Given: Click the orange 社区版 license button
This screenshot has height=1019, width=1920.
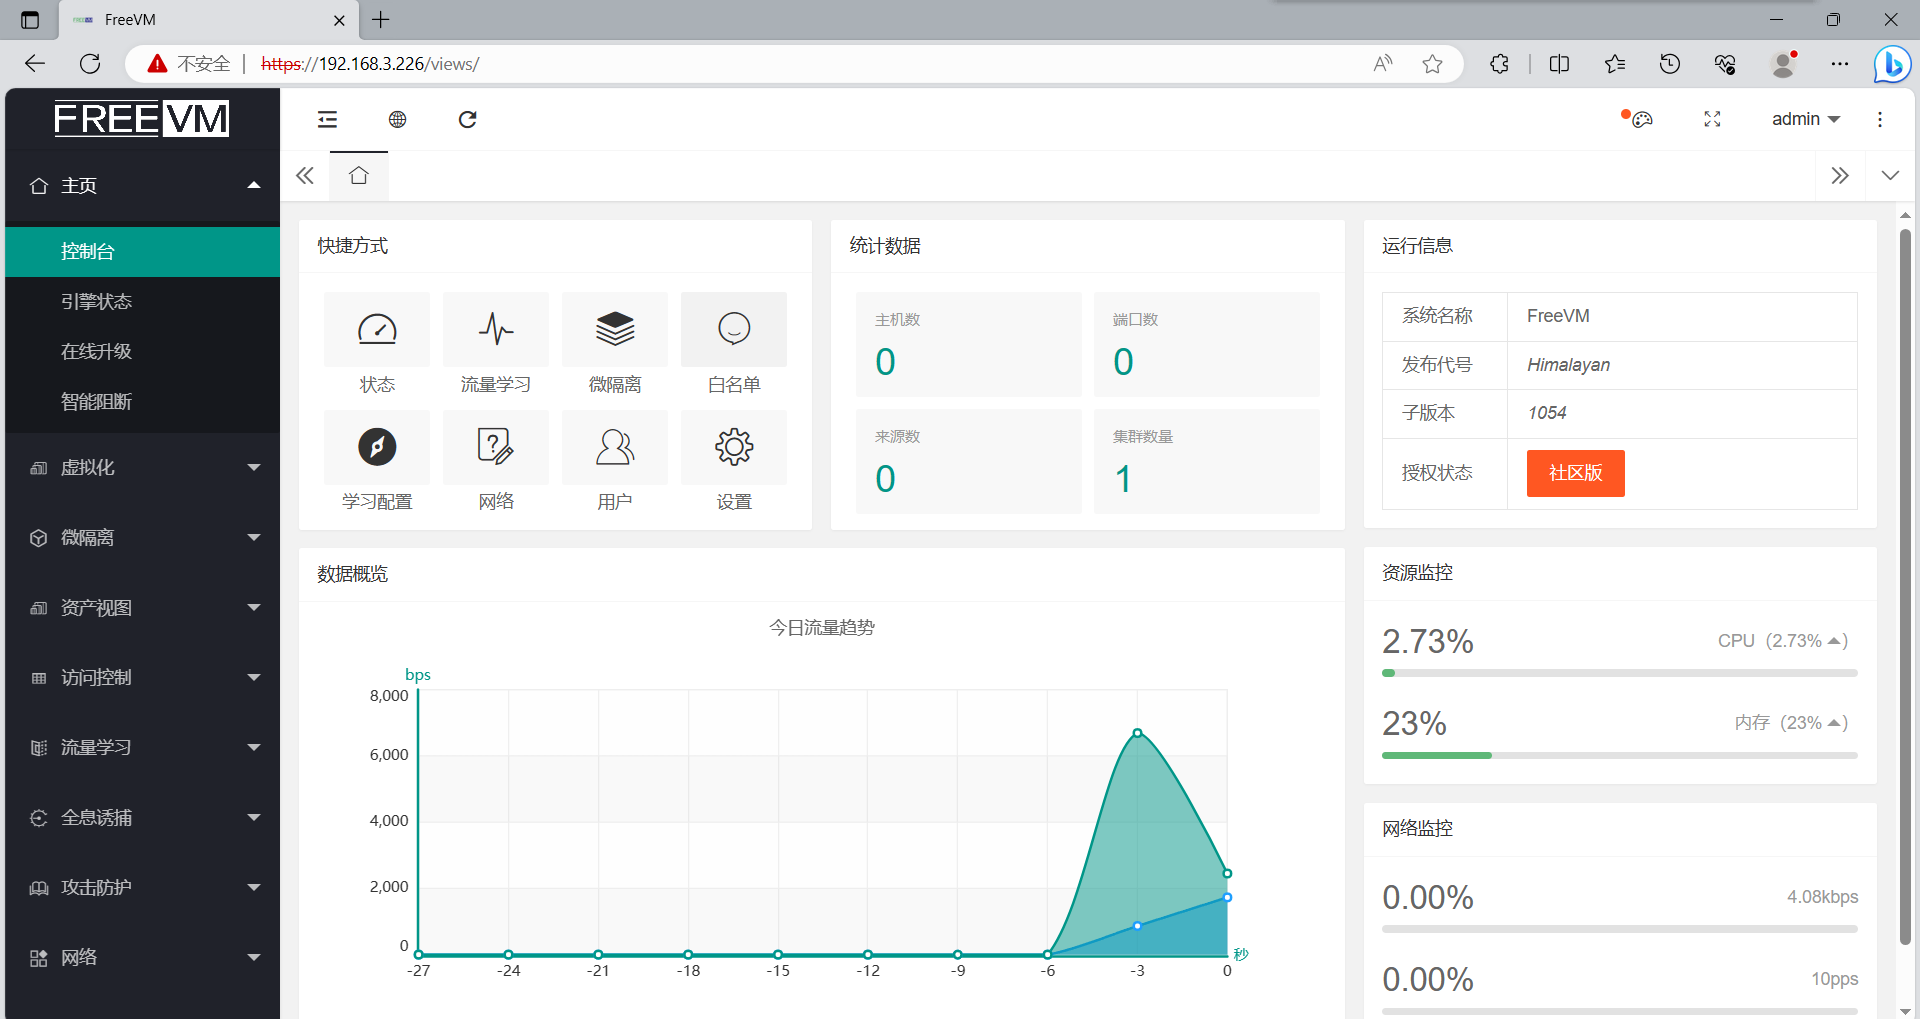Looking at the screenshot, I should pyautogui.click(x=1575, y=473).
